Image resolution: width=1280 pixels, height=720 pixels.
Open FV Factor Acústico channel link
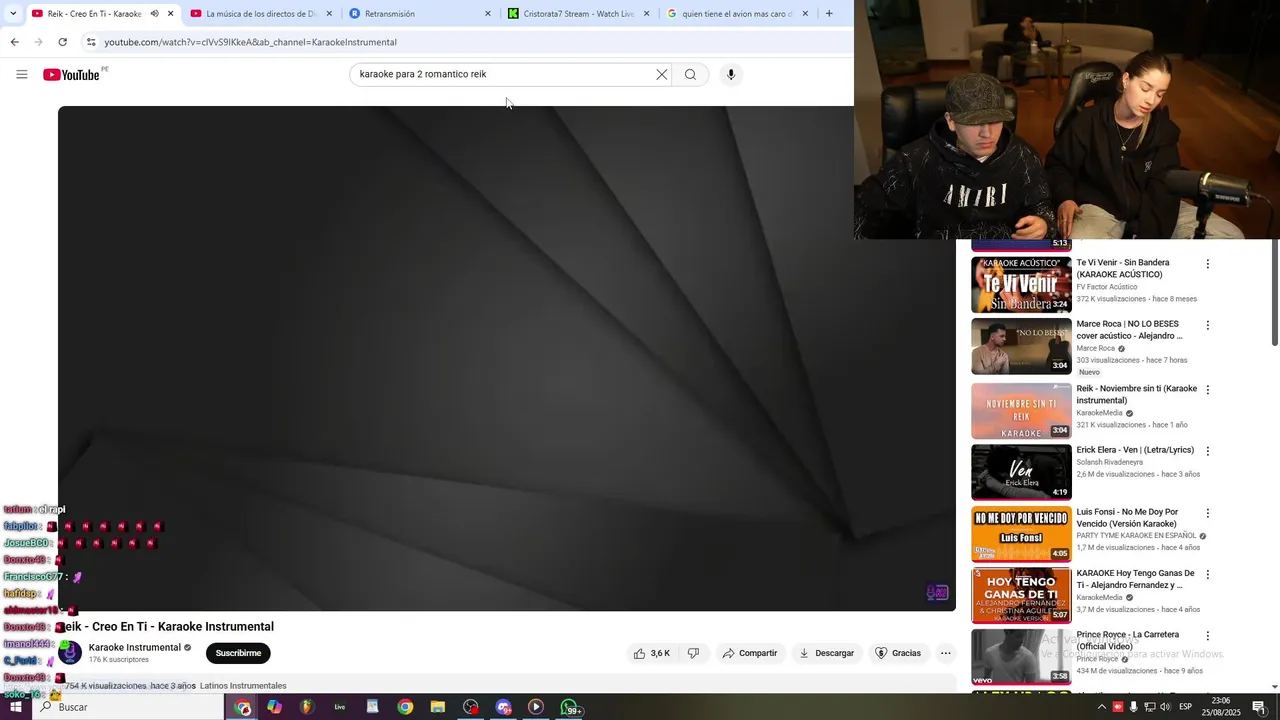coord(1106,287)
